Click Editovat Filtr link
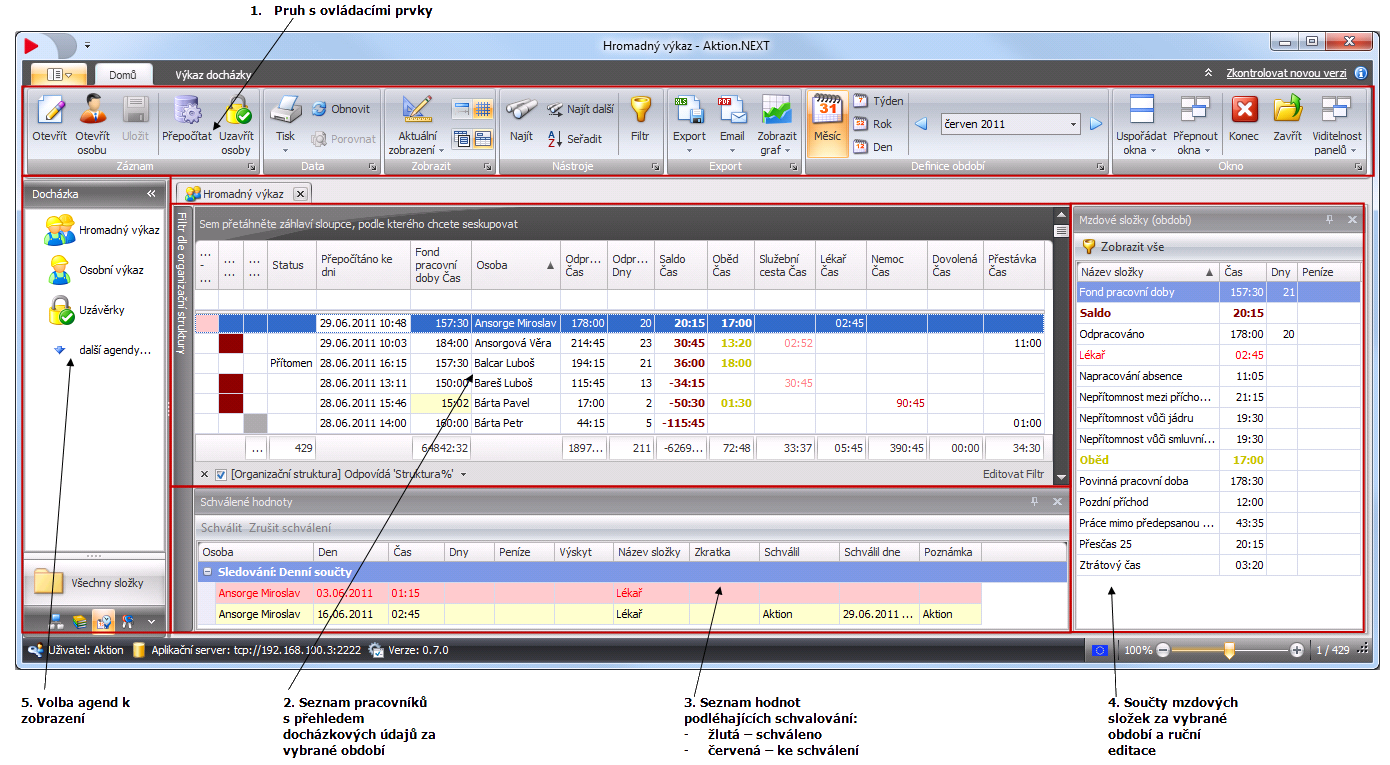The image size is (1390, 765). pos(1013,475)
